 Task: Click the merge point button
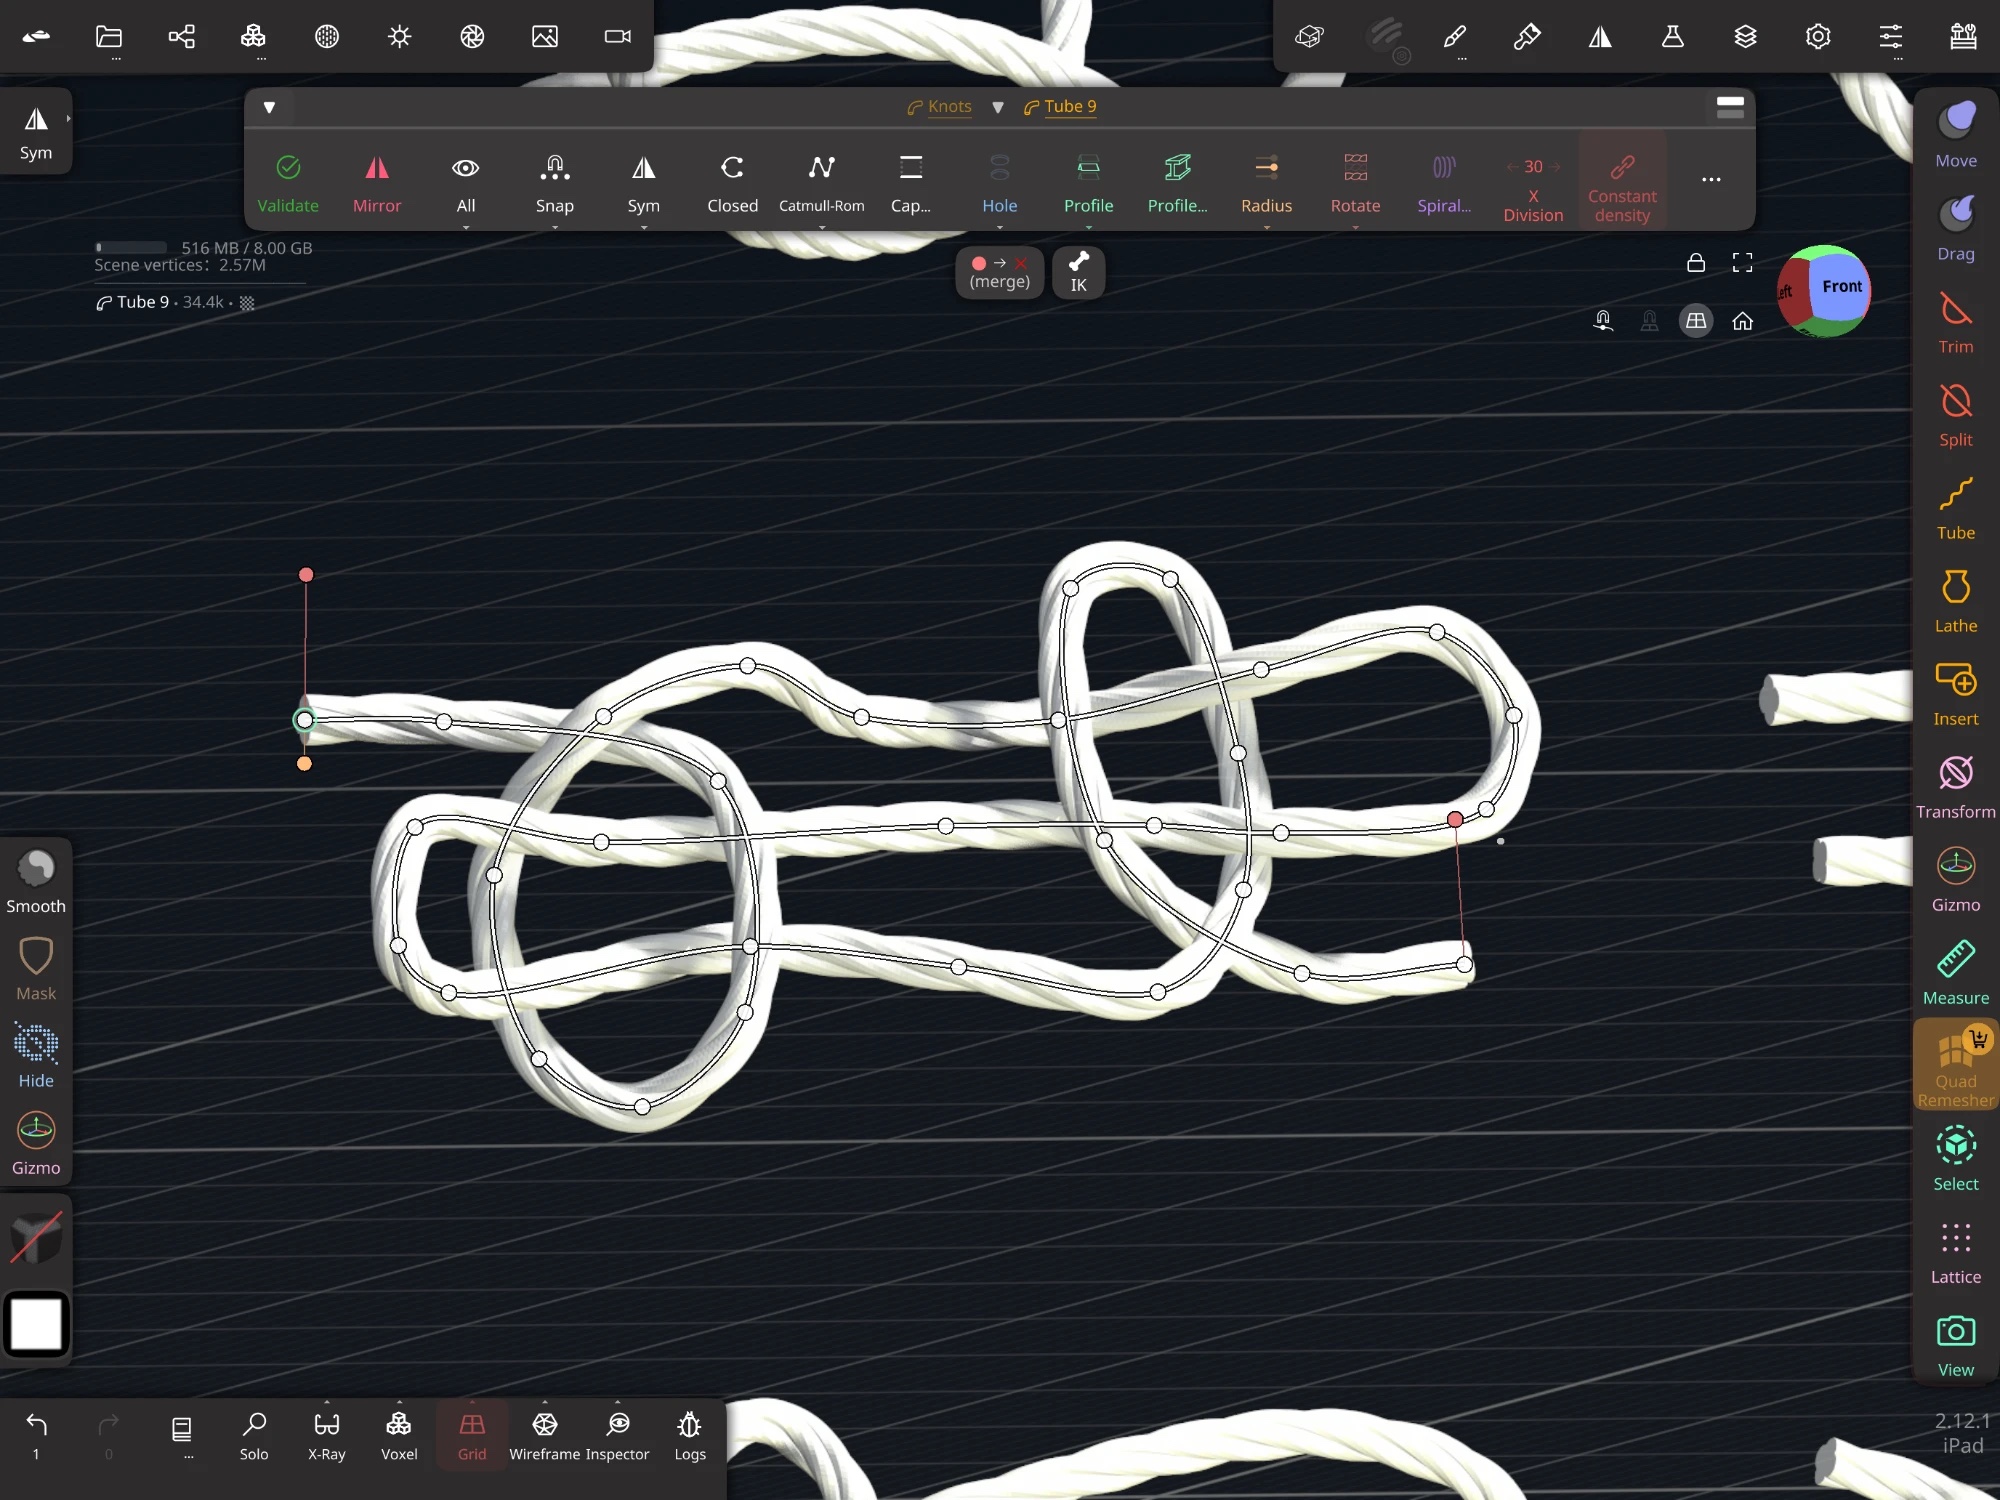pos(999,272)
